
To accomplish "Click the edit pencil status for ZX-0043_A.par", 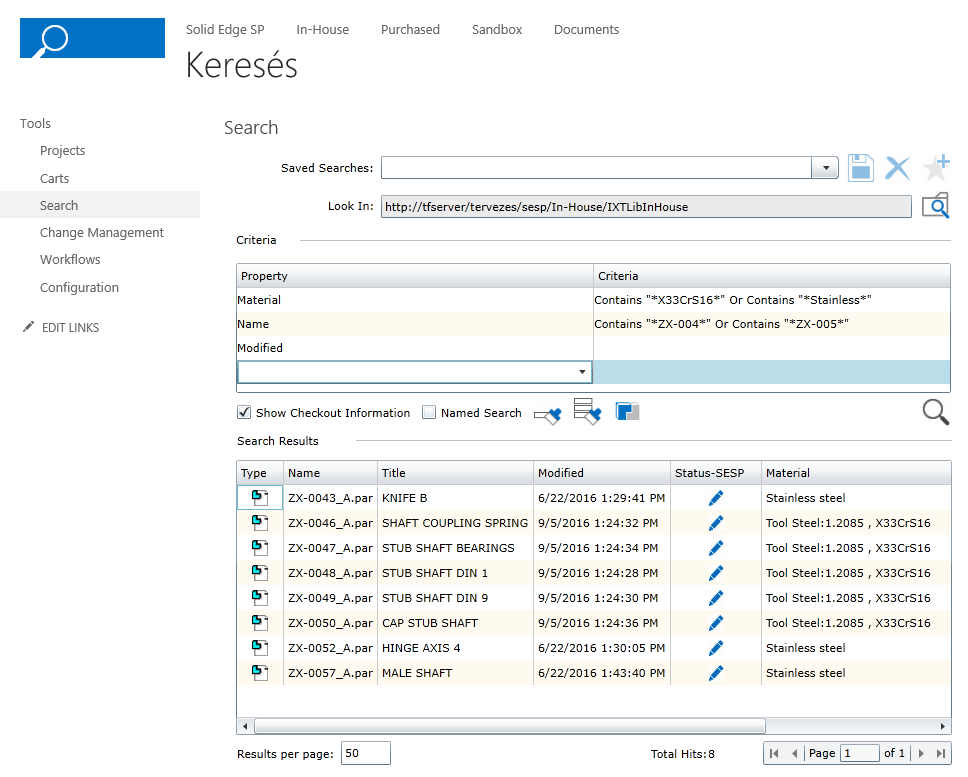I will 716,498.
